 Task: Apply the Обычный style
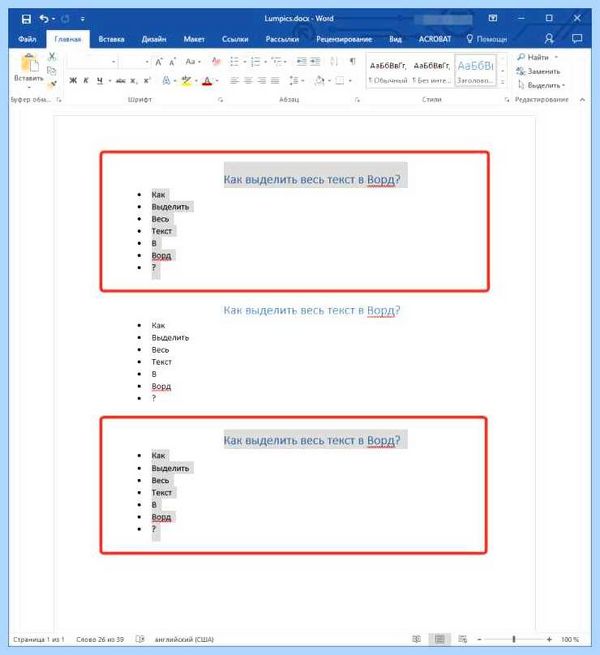tap(388, 71)
